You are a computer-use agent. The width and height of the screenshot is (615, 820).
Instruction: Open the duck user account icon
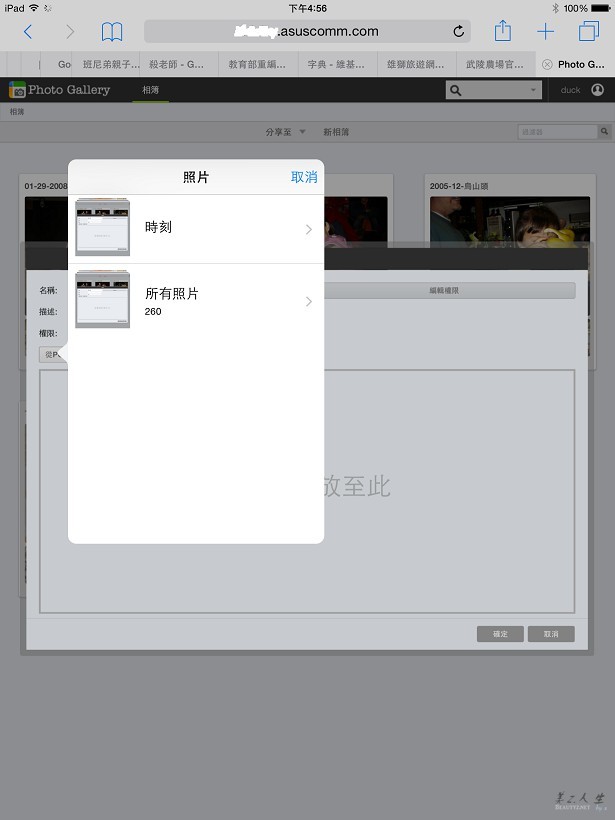click(x=597, y=90)
